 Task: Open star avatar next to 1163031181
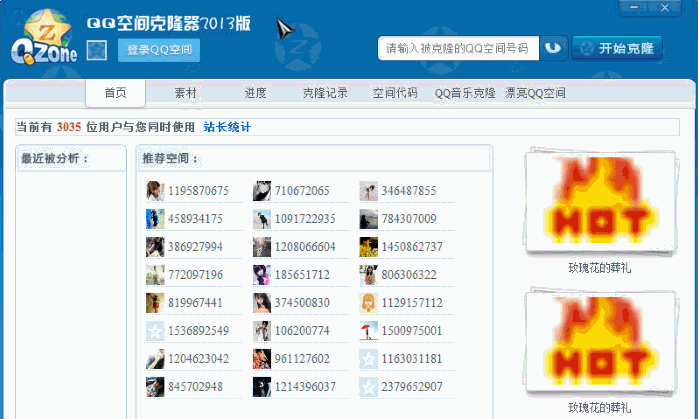pos(369,359)
